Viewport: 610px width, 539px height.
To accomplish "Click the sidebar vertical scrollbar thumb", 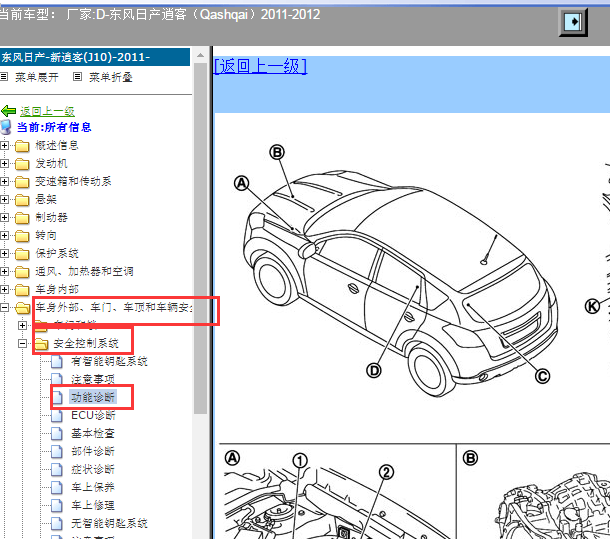I will 200,238.
